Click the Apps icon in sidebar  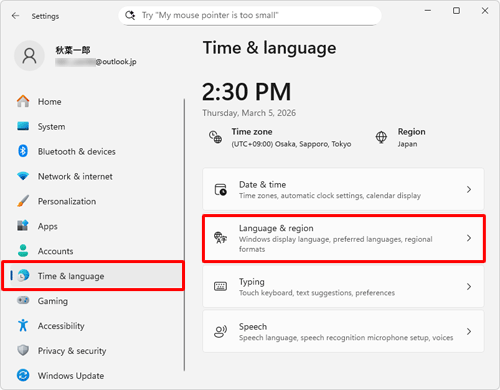(23, 226)
